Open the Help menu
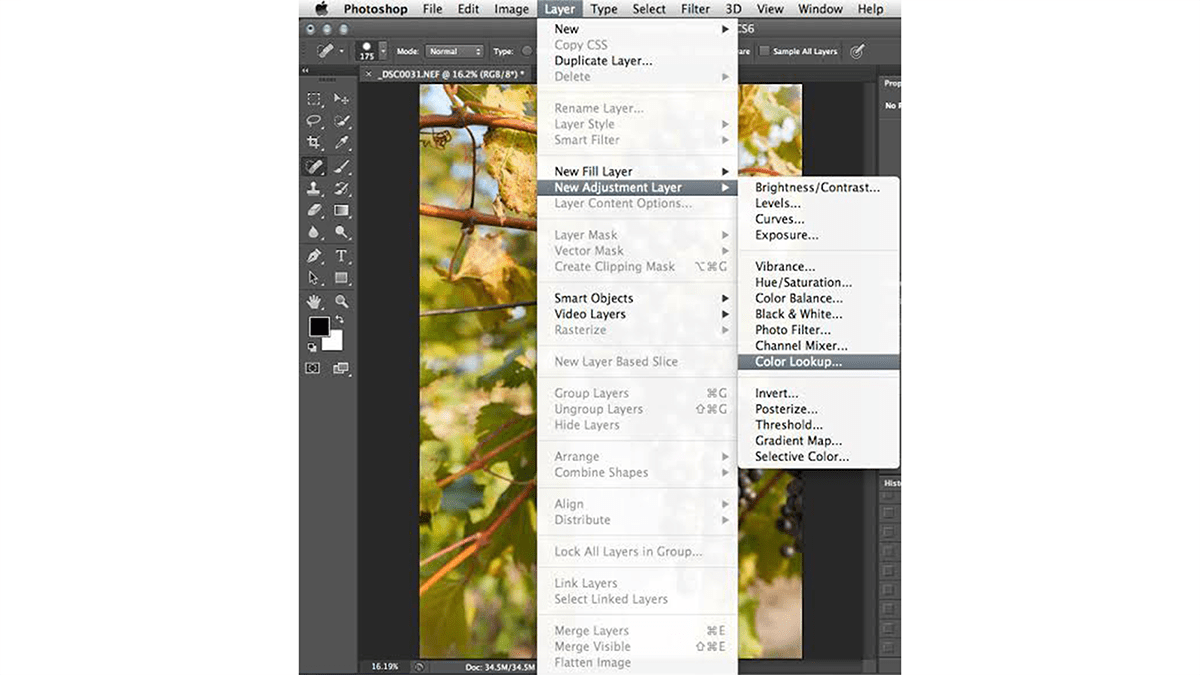 click(870, 9)
